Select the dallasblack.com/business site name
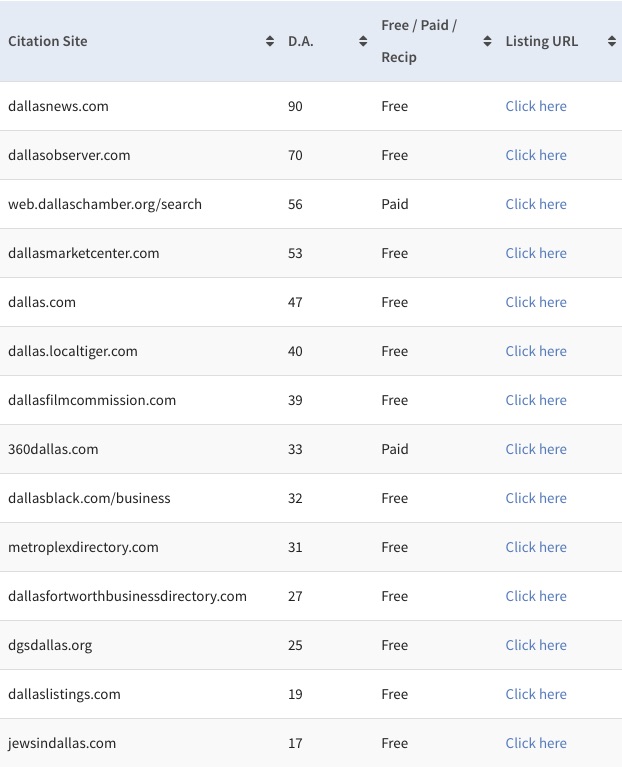 [x=89, y=498]
